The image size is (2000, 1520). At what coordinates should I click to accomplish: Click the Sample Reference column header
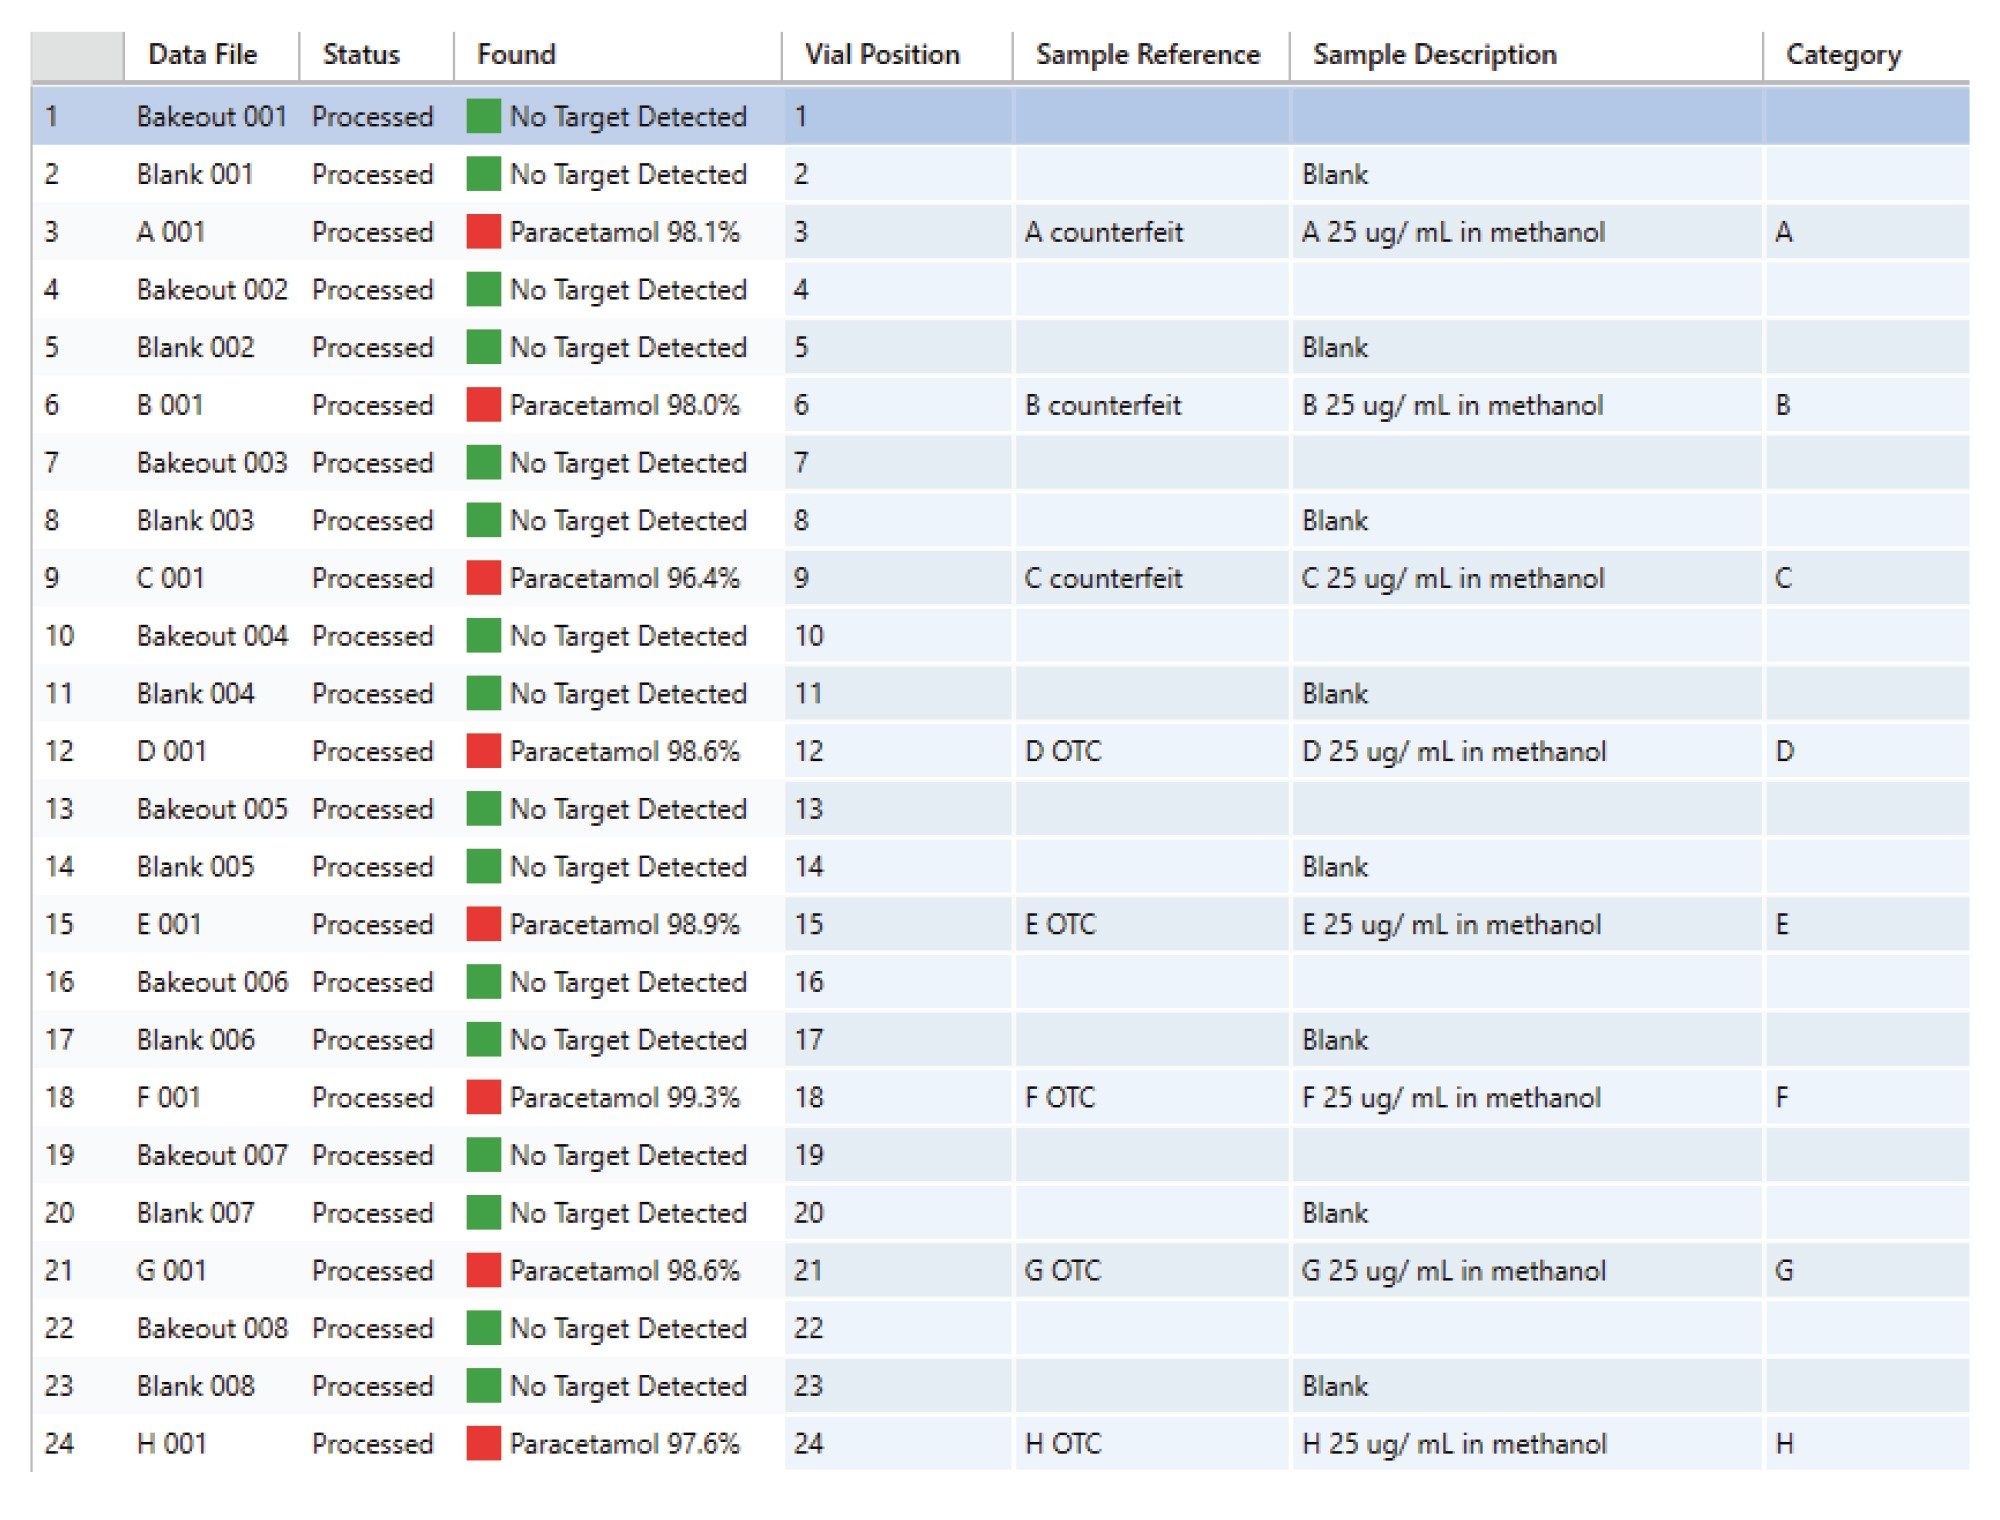(1148, 54)
